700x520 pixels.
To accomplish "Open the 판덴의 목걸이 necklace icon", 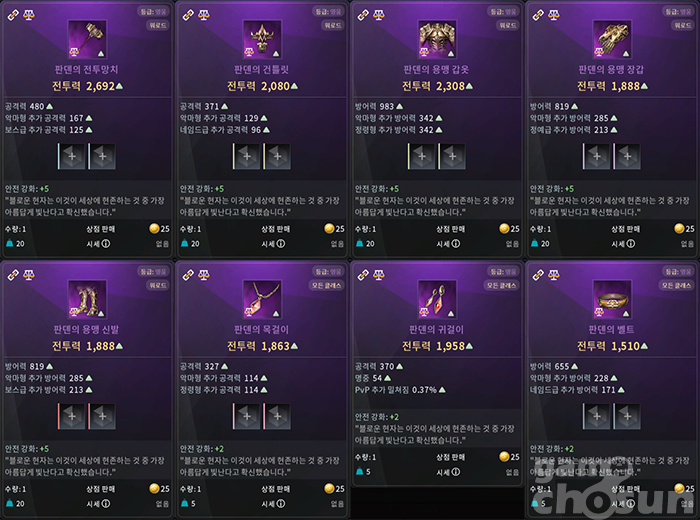I will [x=262, y=299].
